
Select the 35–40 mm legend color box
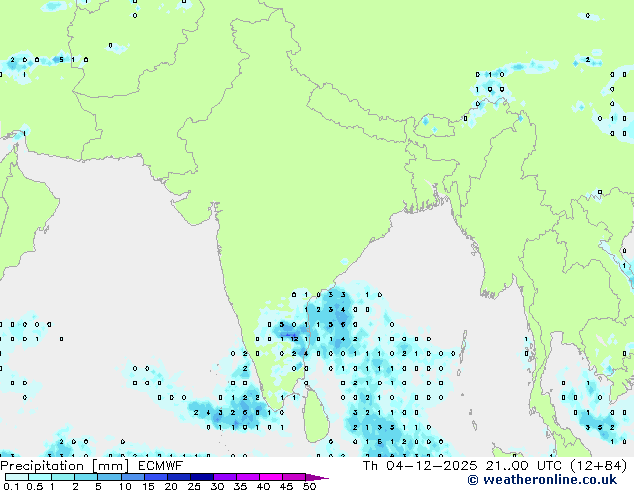(248, 477)
